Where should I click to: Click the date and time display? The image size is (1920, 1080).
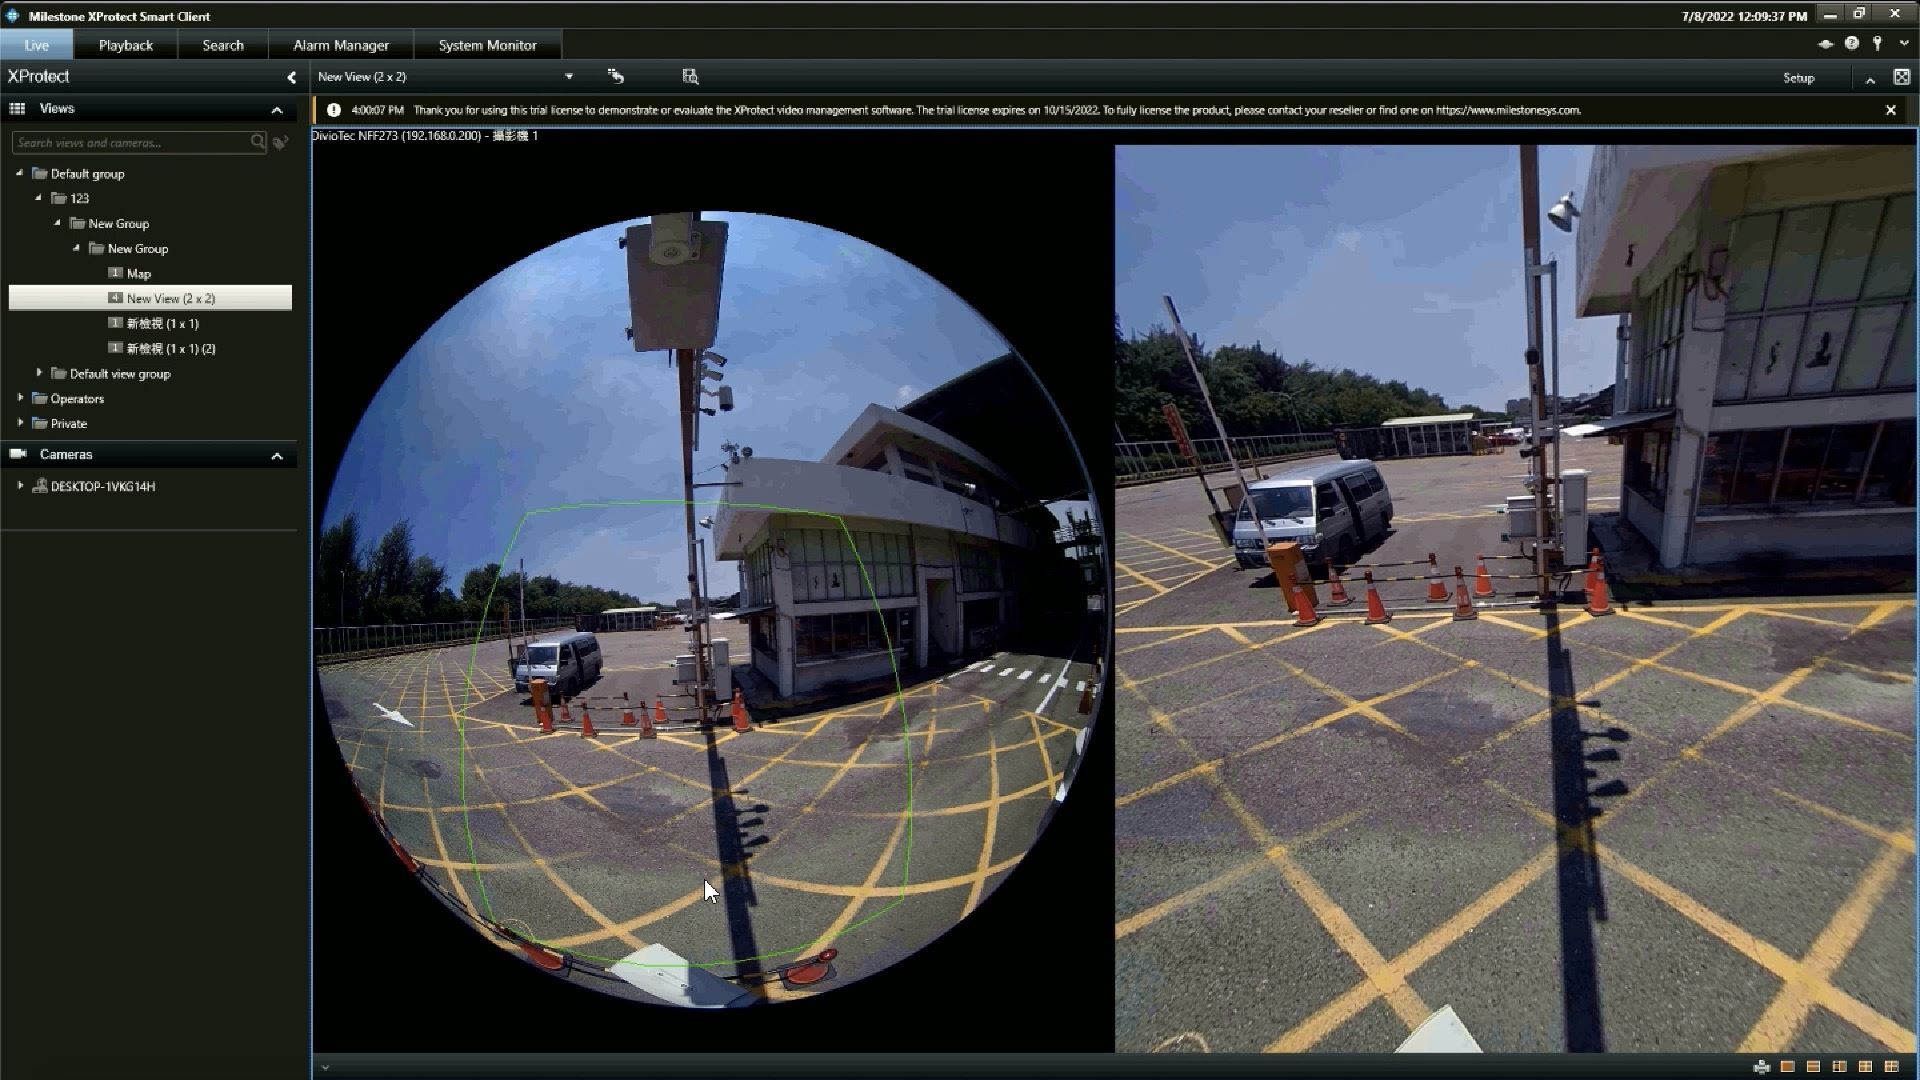(x=1744, y=16)
